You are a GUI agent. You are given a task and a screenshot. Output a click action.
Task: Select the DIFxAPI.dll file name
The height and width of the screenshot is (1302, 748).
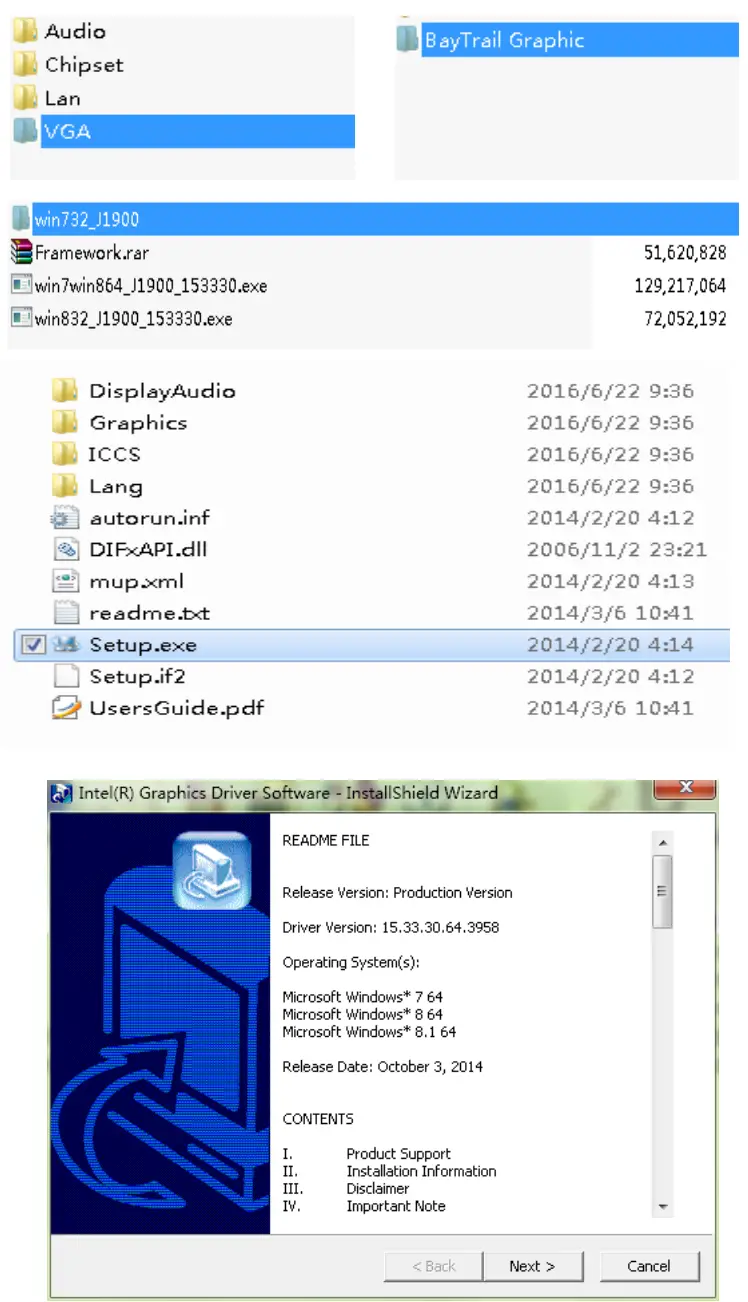point(148,549)
